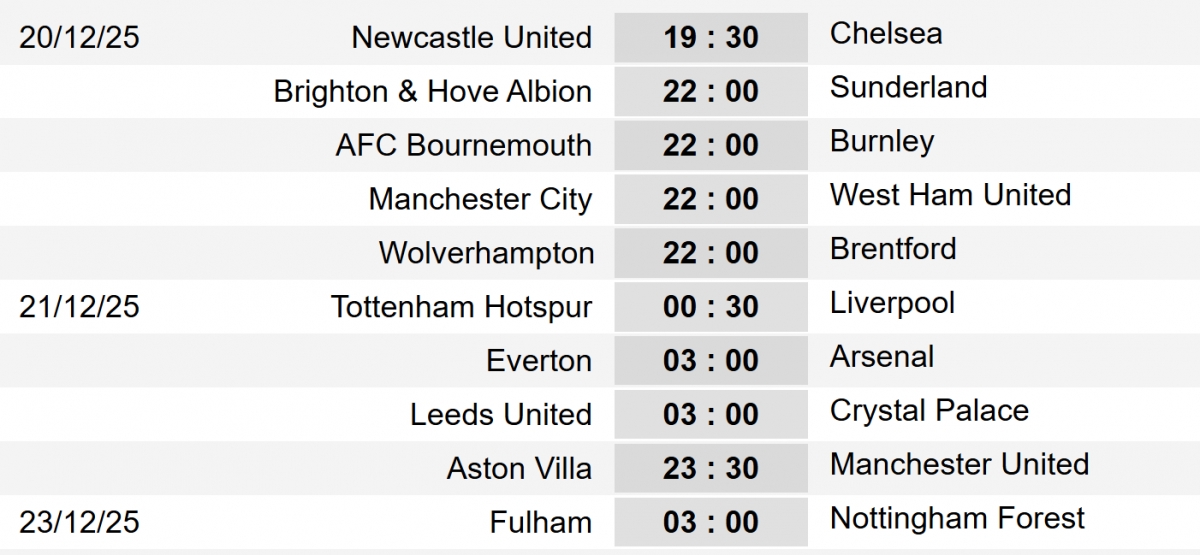Image resolution: width=1200 pixels, height=555 pixels.
Task: Click on Sunderland team name
Action: pyautogui.click(x=908, y=87)
